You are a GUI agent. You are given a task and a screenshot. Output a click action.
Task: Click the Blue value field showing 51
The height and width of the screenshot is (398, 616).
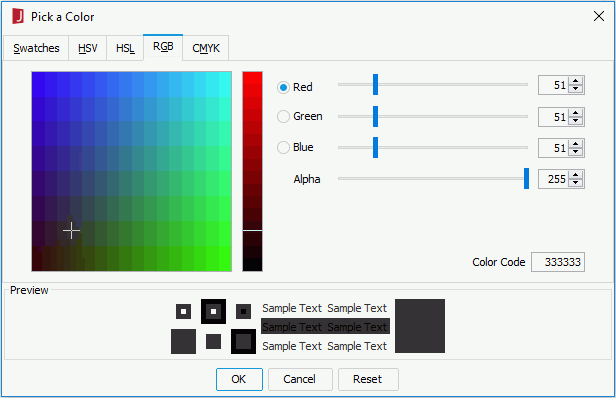(554, 148)
